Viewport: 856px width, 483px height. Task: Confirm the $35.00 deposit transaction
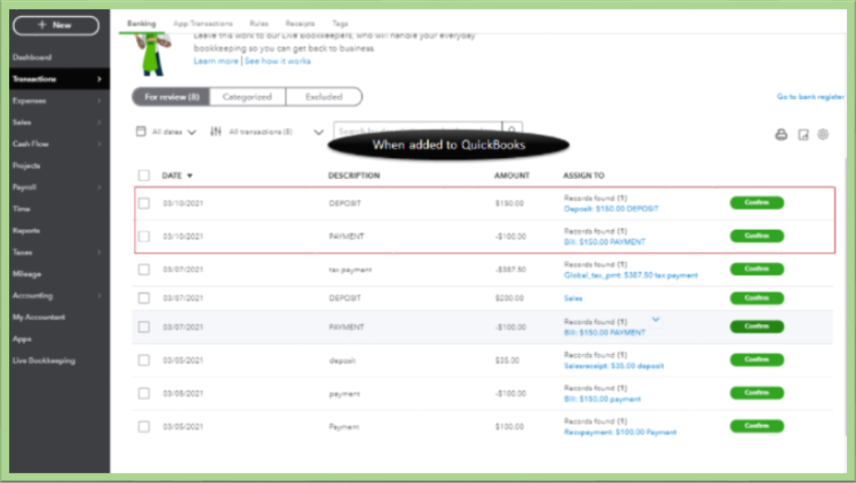(x=757, y=360)
